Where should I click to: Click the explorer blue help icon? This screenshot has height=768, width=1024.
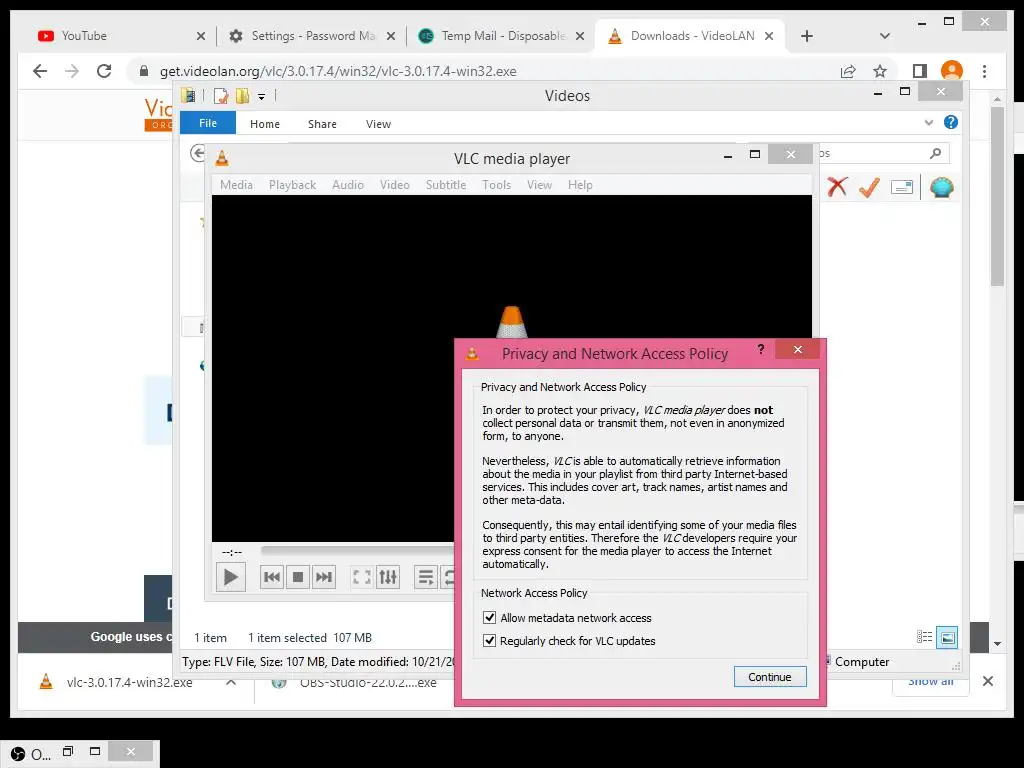[951, 122]
